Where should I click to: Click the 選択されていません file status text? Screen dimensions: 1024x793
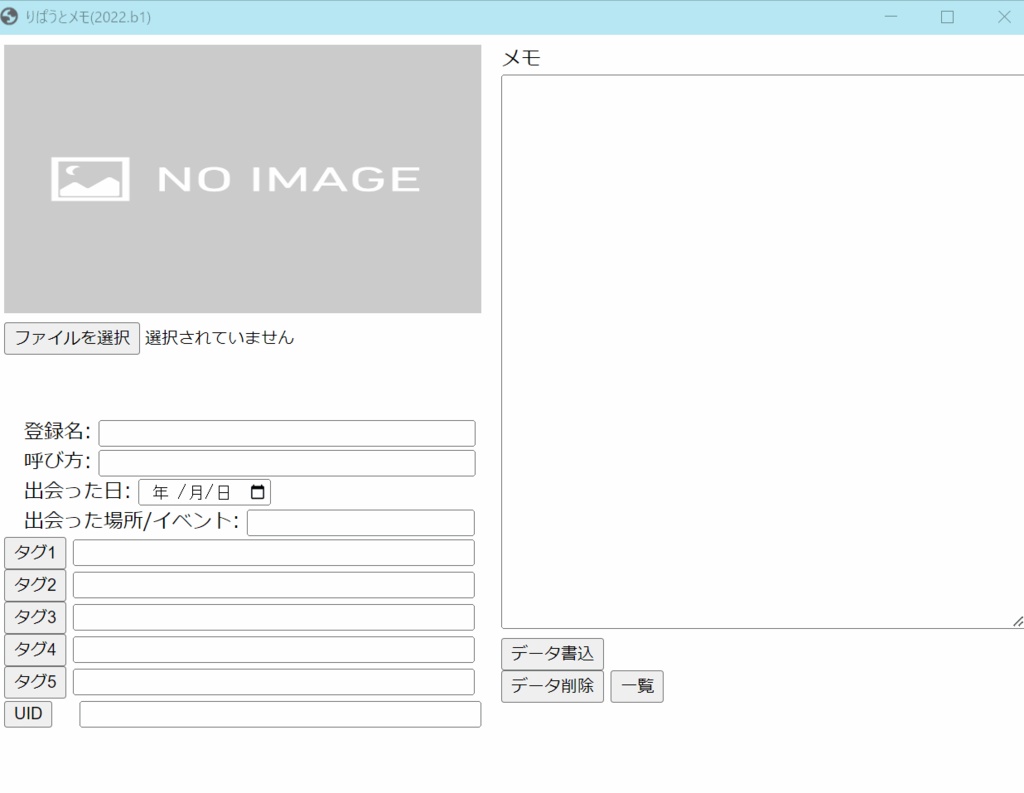click(x=219, y=338)
